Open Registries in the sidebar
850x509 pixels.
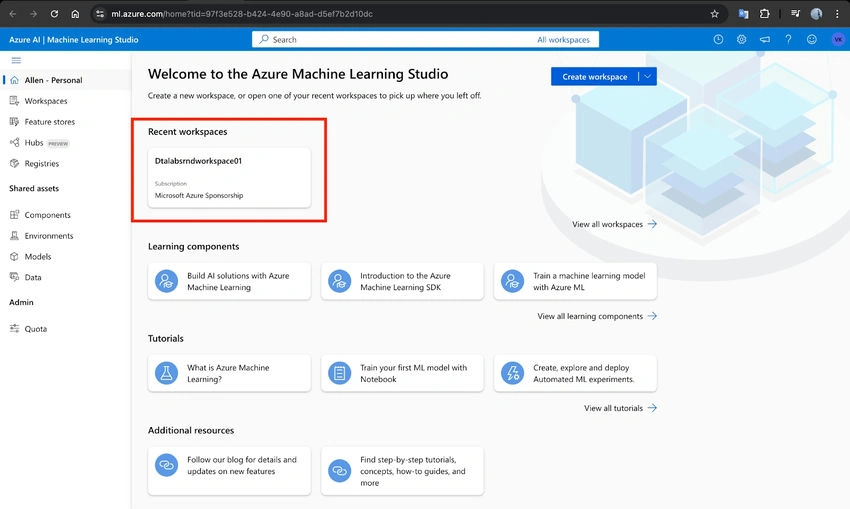click(66, 164)
